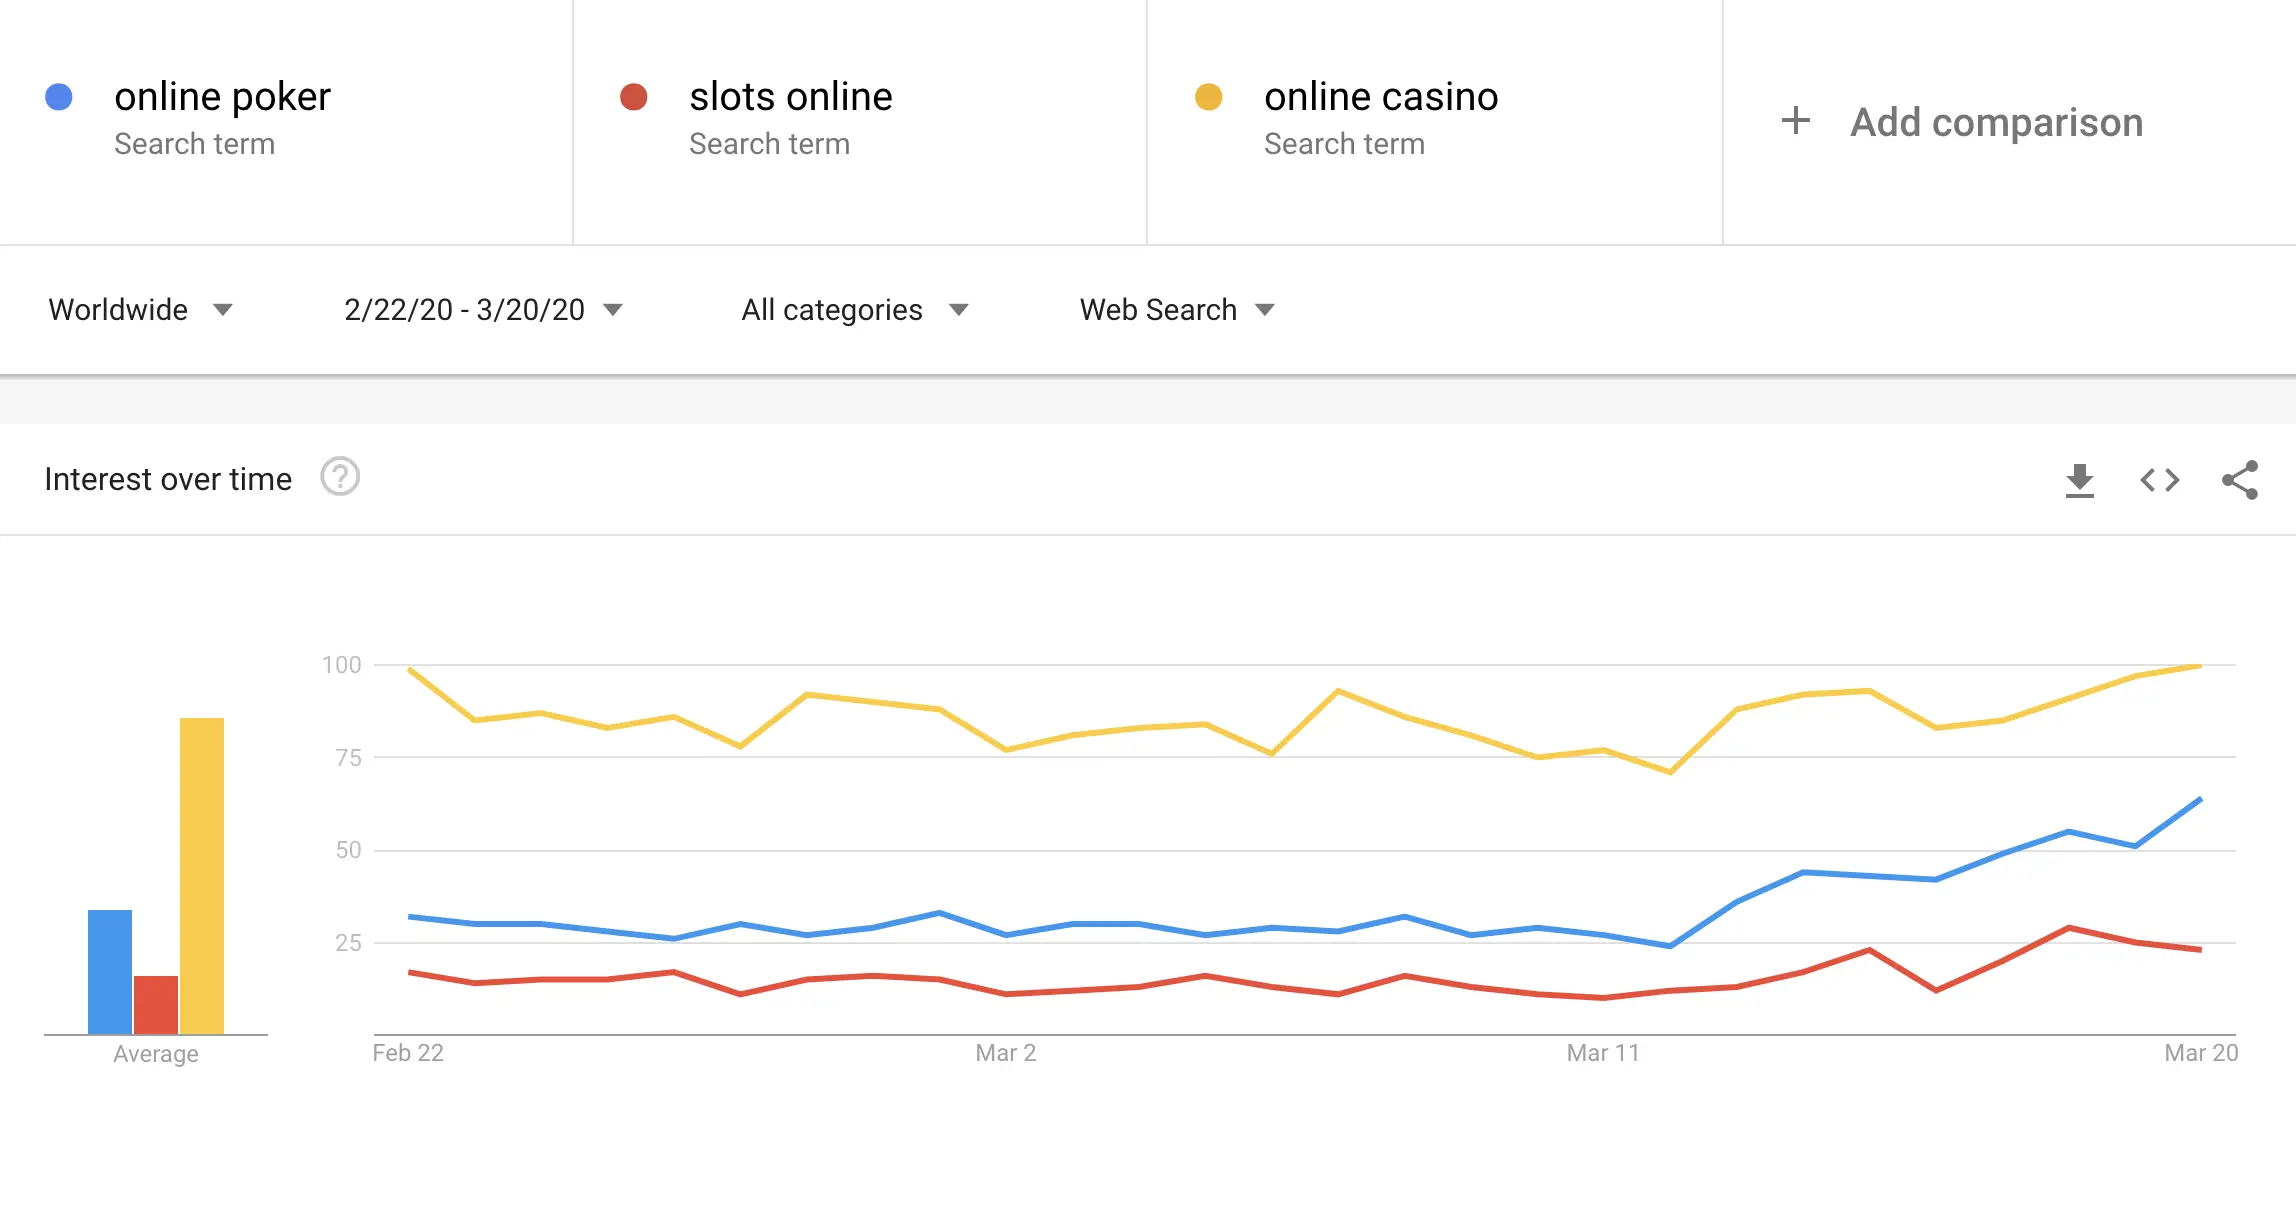The image size is (2296, 1206).
Task: Open the Interest over time help icon
Action: pyautogui.click(x=340, y=477)
